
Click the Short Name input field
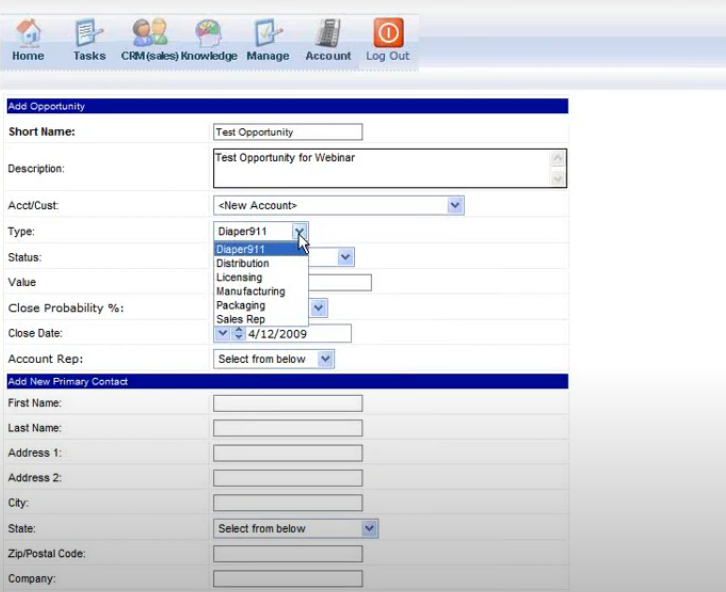pos(288,132)
